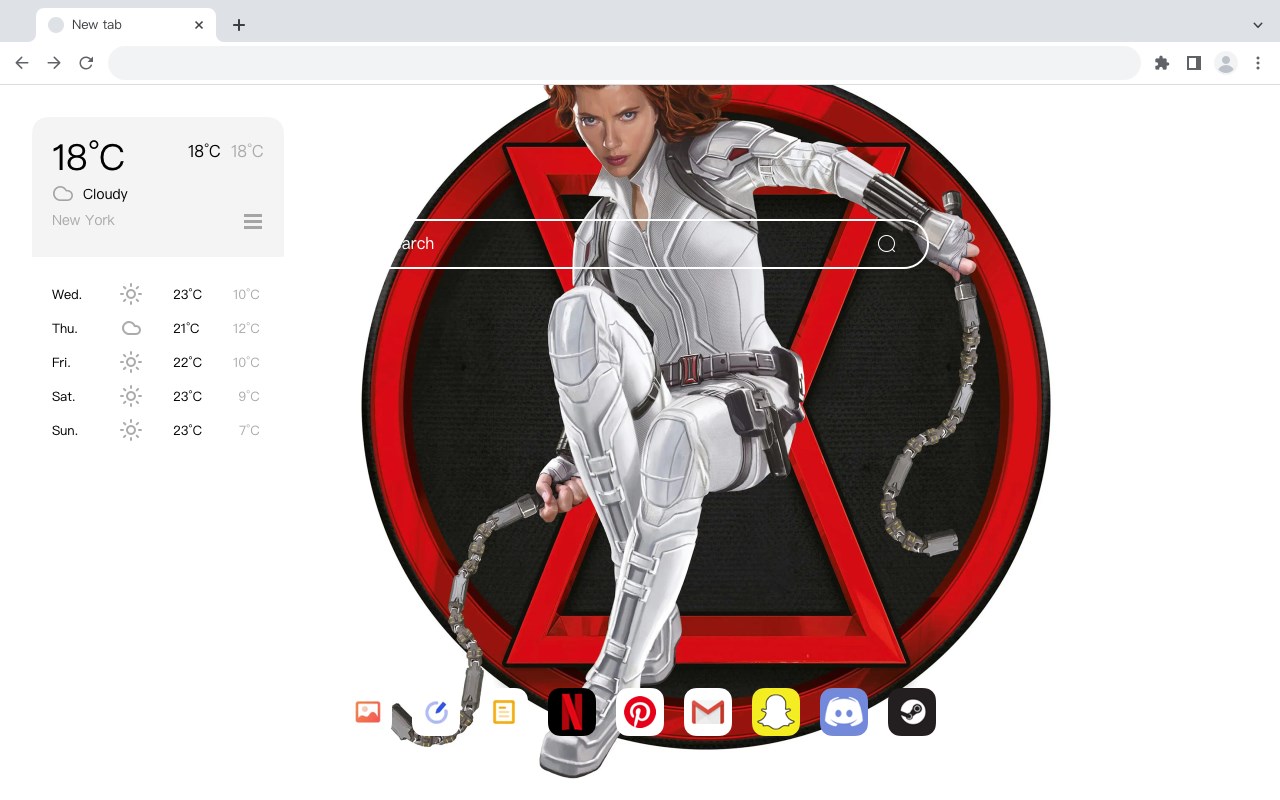The height and width of the screenshot is (800, 1280).
Task: Open the Gmail shortcut
Action: click(x=708, y=712)
